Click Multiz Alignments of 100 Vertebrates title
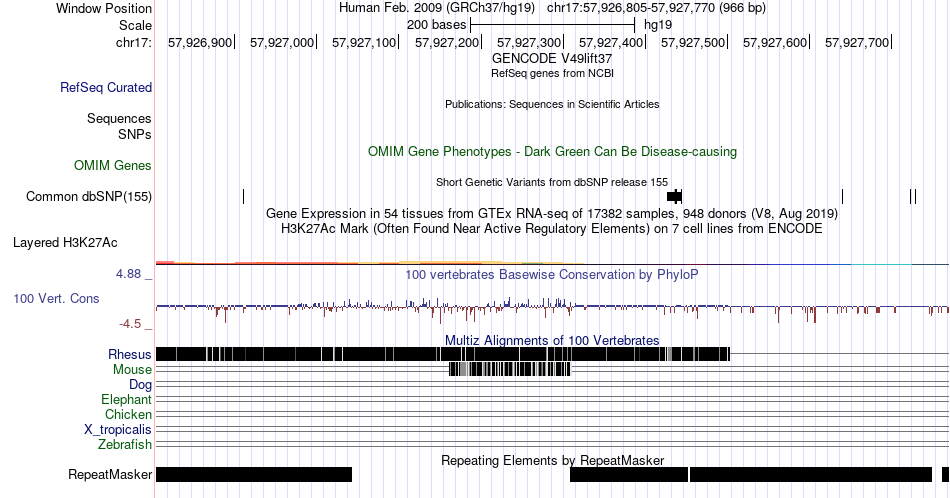 (x=552, y=340)
